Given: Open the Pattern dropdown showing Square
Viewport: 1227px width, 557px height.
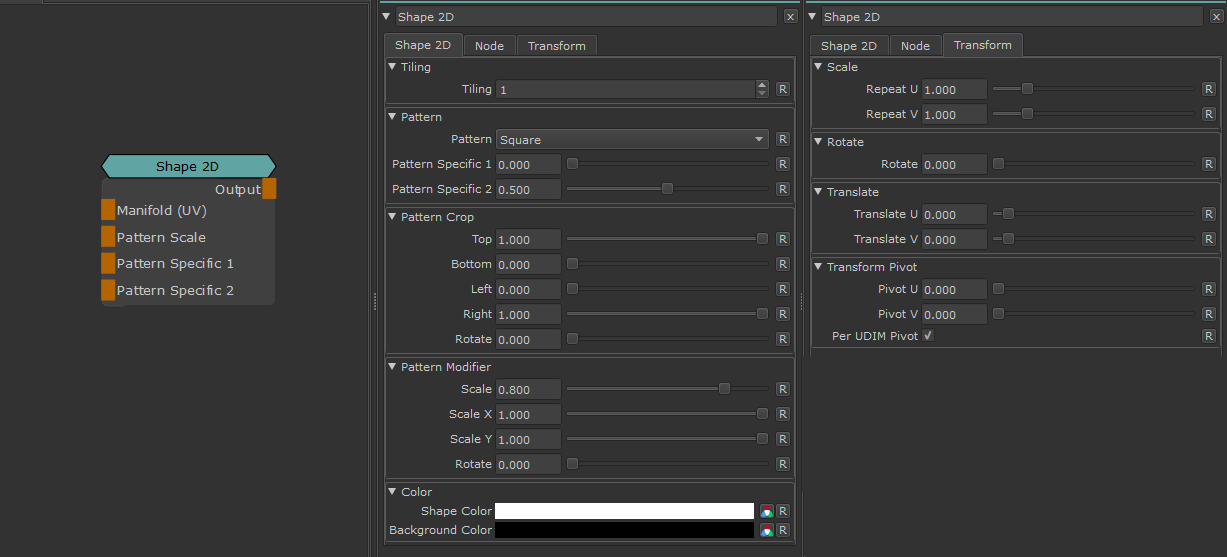Looking at the screenshot, I should (x=632, y=139).
